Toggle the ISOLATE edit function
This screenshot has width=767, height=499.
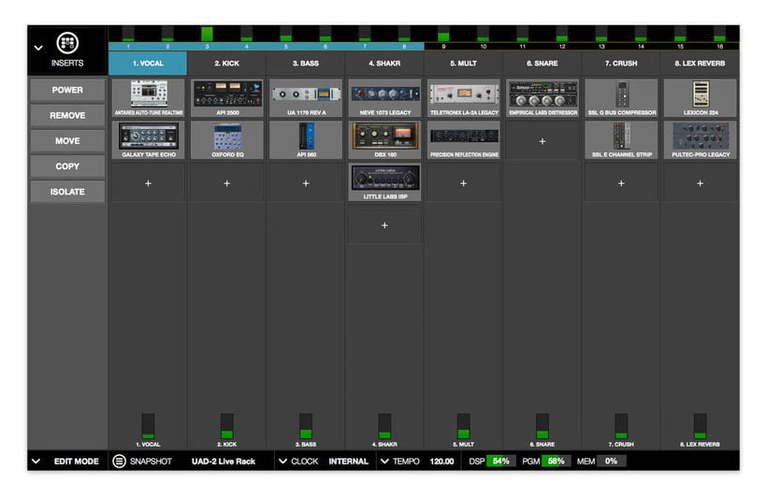[68, 192]
